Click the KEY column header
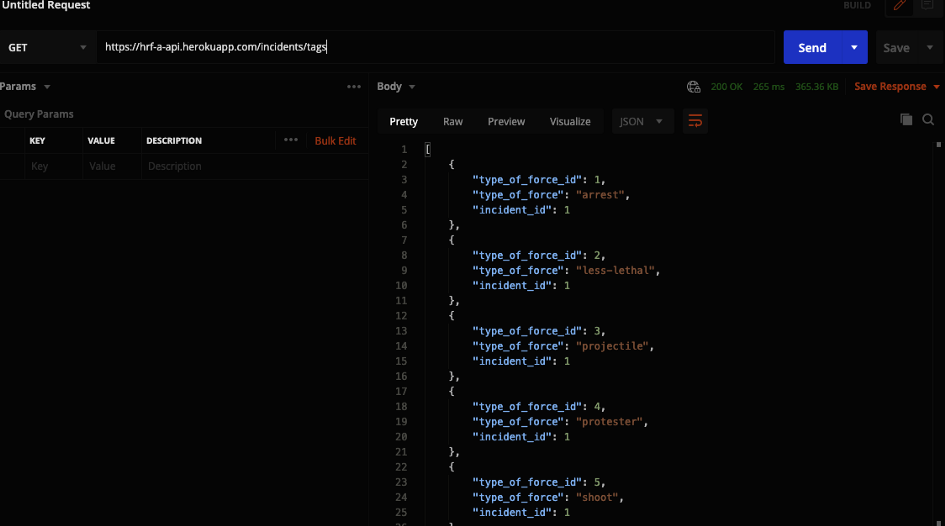945x526 pixels. pyautogui.click(x=37, y=140)
